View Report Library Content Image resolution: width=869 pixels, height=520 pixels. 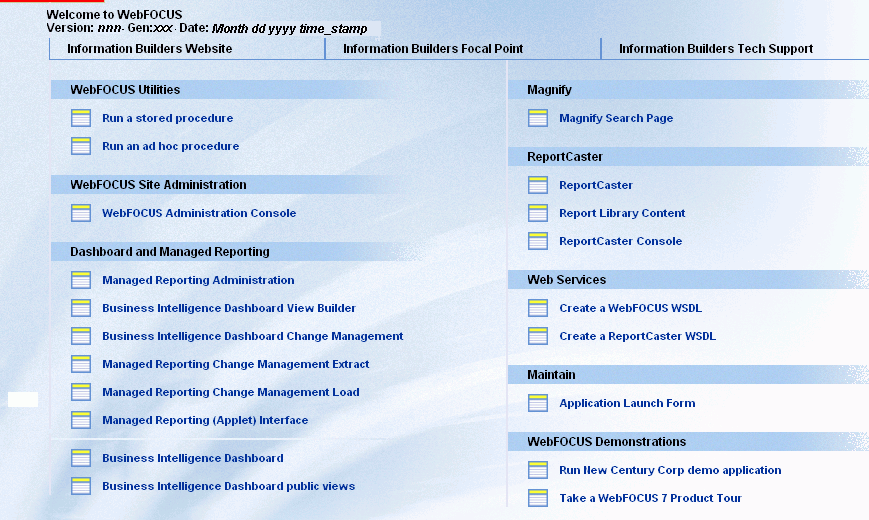pos(622,213)
